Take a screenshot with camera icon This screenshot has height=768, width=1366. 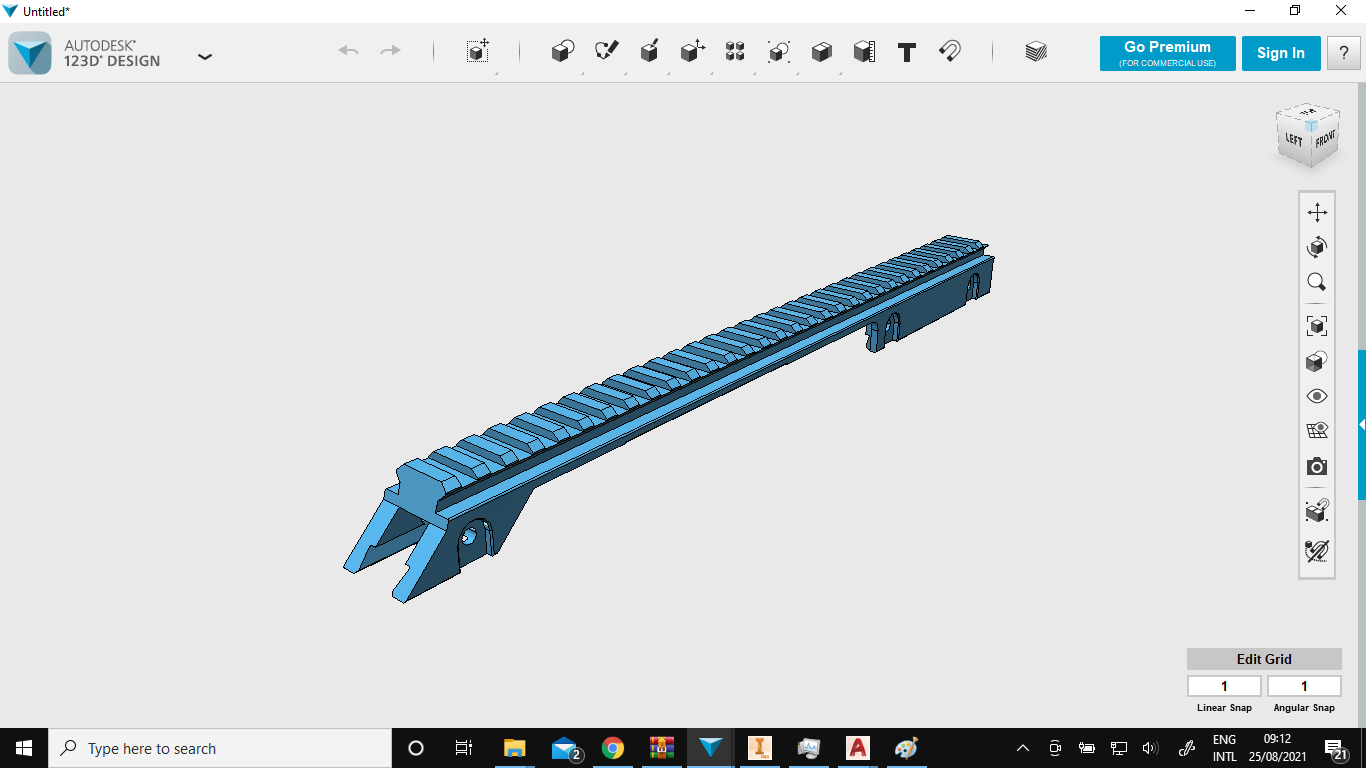click(1317, 467)
